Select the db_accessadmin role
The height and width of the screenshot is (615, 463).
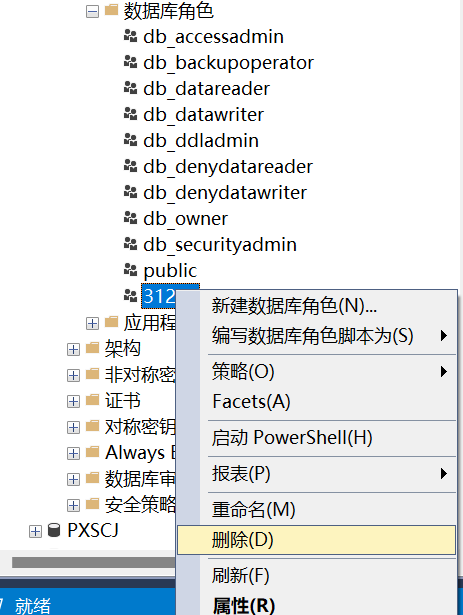(213, 37)
